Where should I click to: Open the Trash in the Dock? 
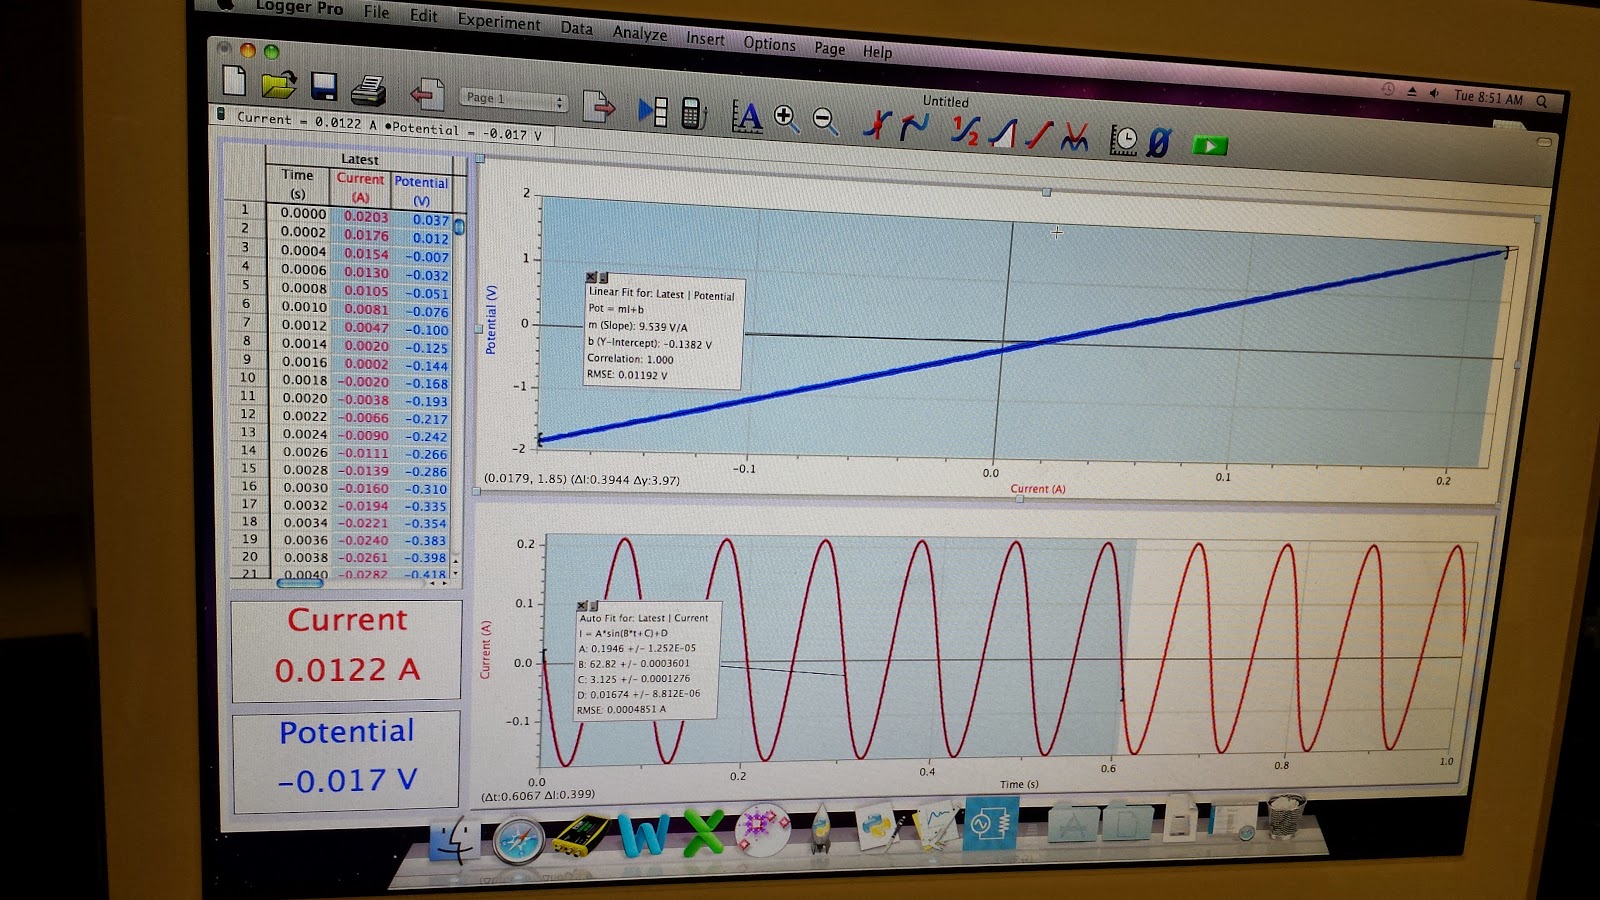(x=1285, y=815)
